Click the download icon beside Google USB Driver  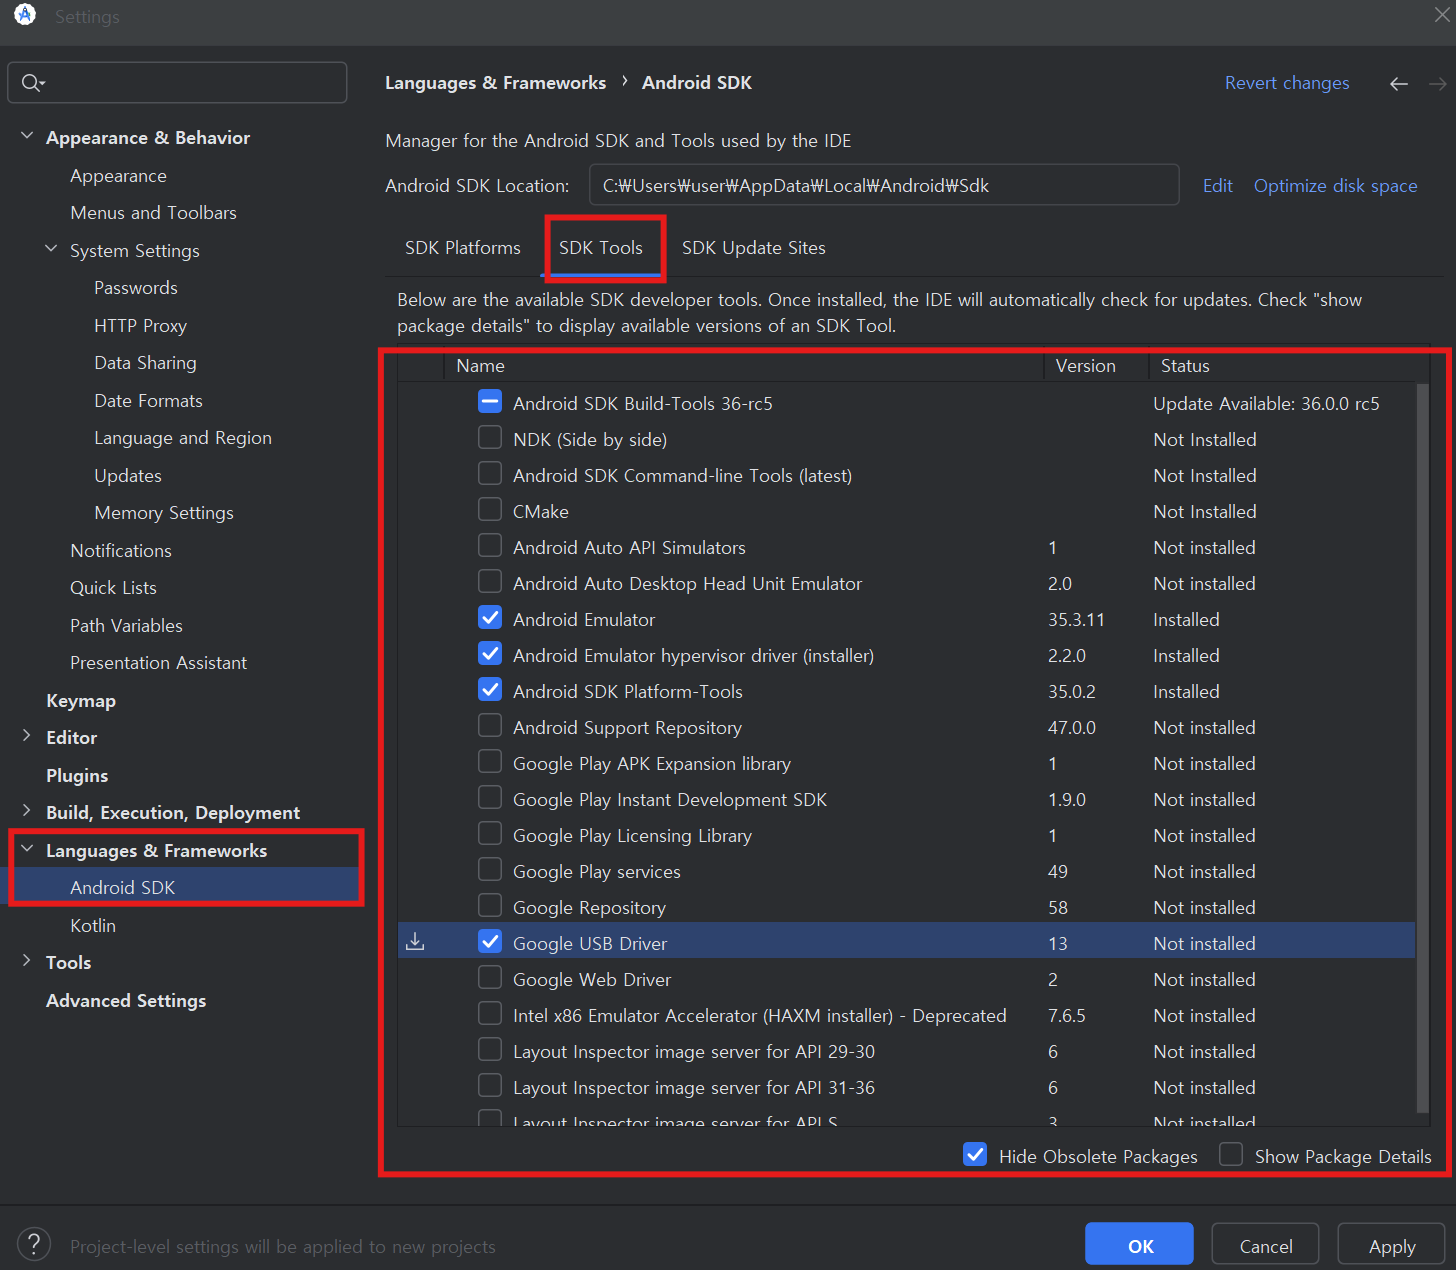coord(415,942)
